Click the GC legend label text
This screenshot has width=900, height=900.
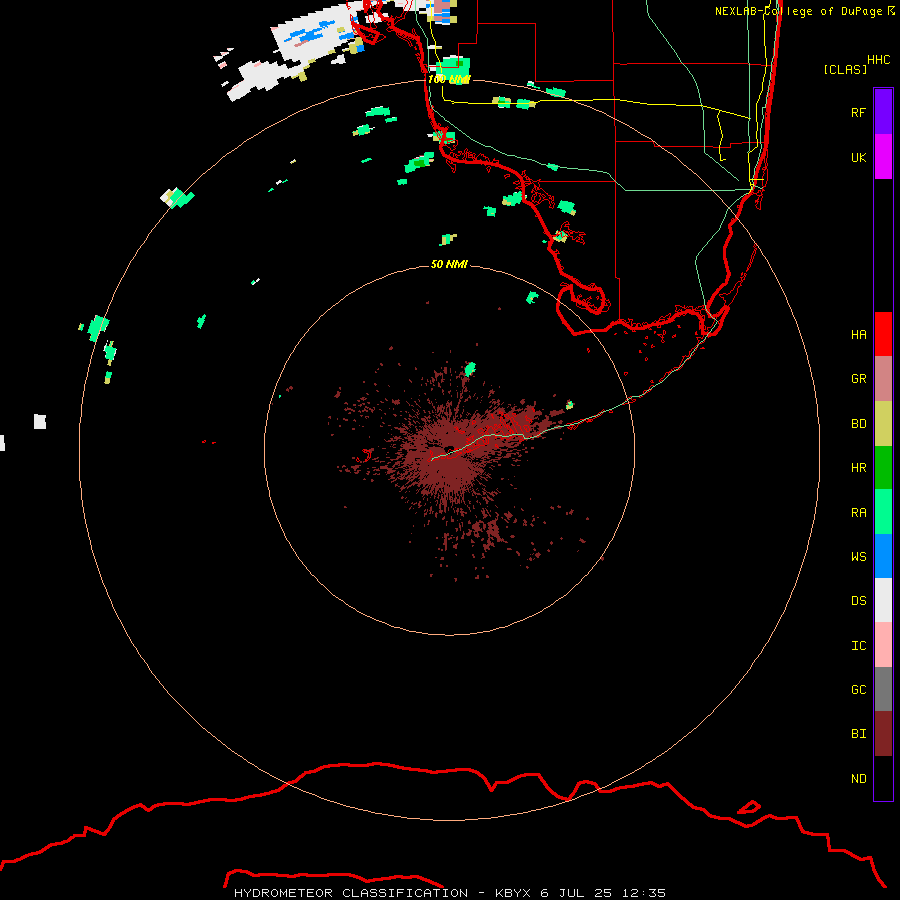859,690
